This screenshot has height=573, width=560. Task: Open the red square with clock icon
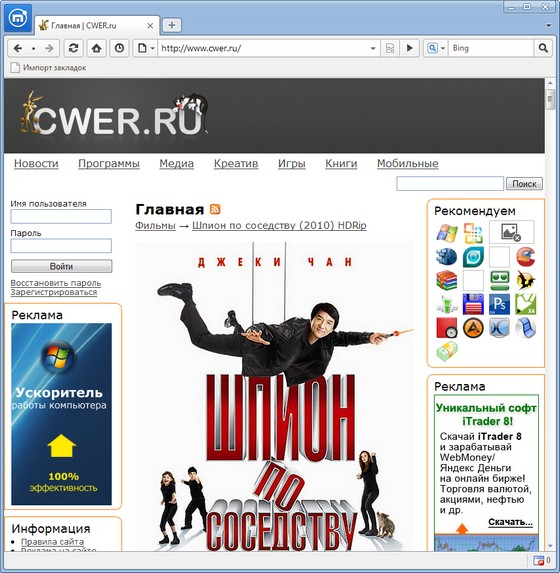point(447,328)
